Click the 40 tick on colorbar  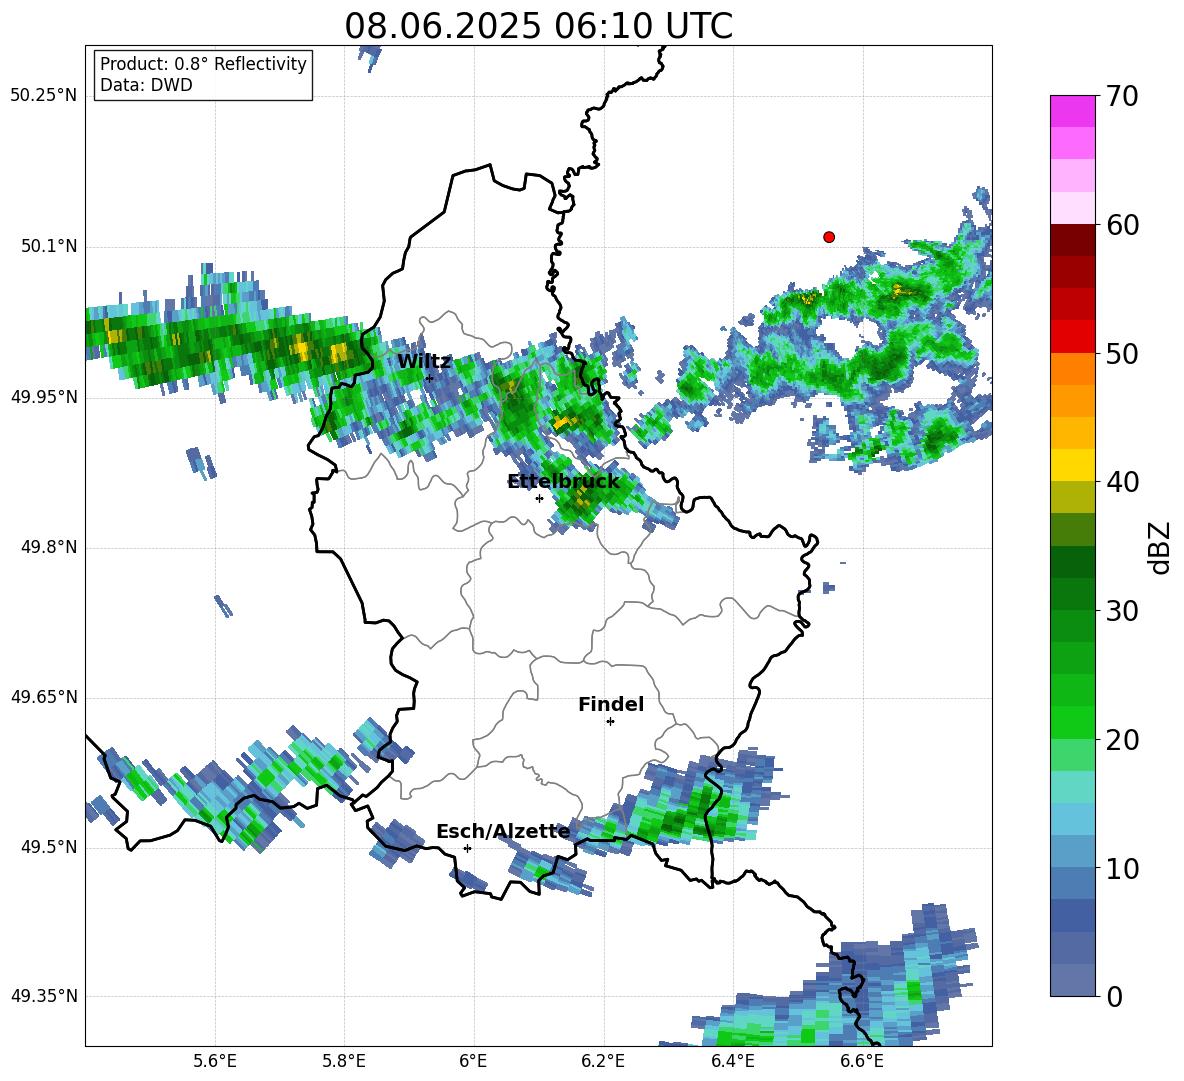(1122, 482)
